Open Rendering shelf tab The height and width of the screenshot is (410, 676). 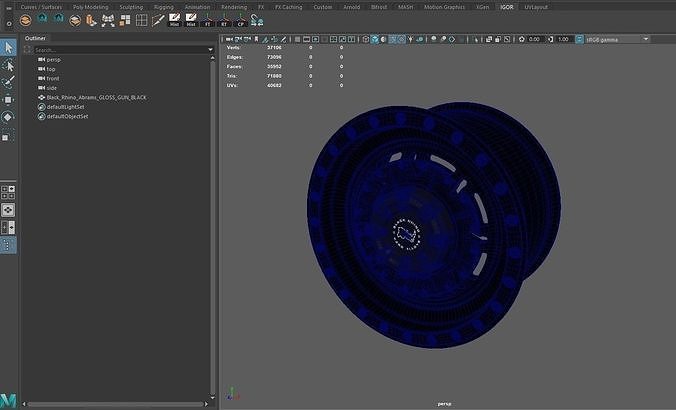[x=234, y=7]
